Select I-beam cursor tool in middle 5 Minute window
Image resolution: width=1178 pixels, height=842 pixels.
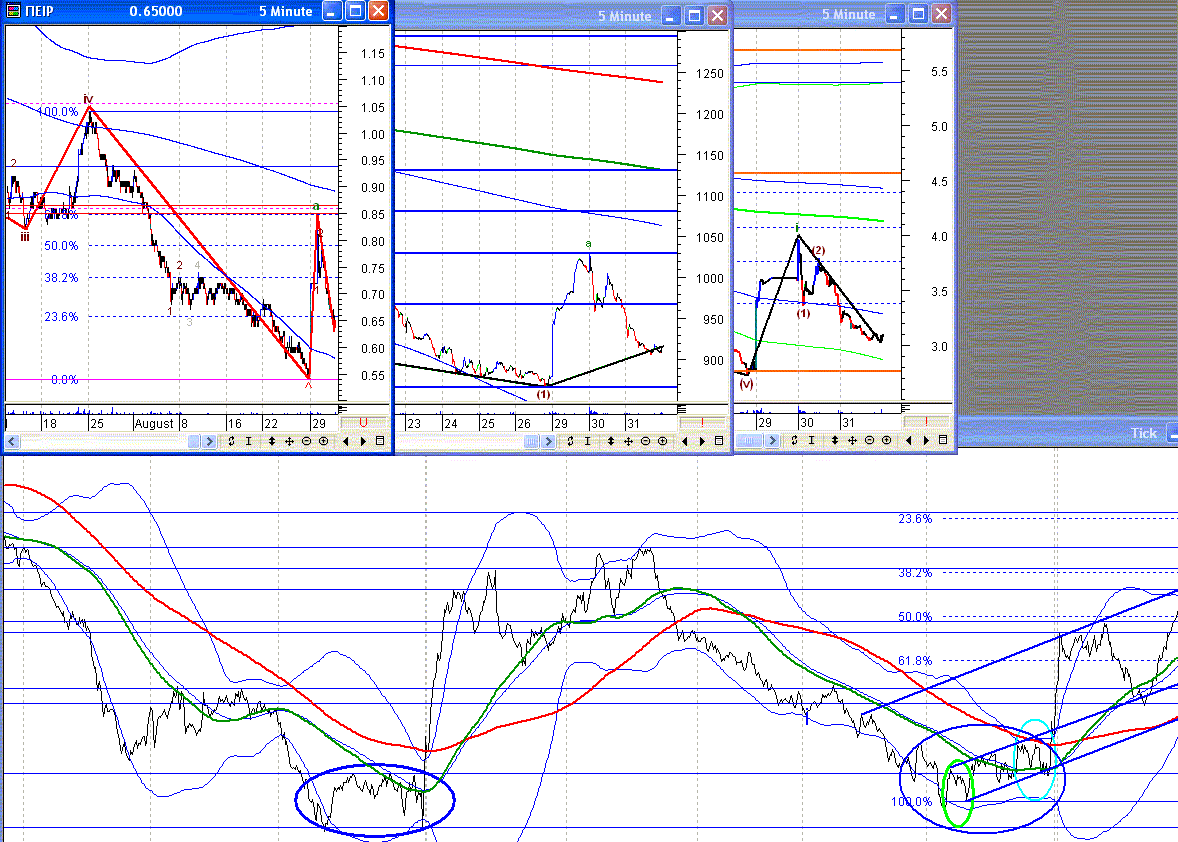[x=587, y=441]
